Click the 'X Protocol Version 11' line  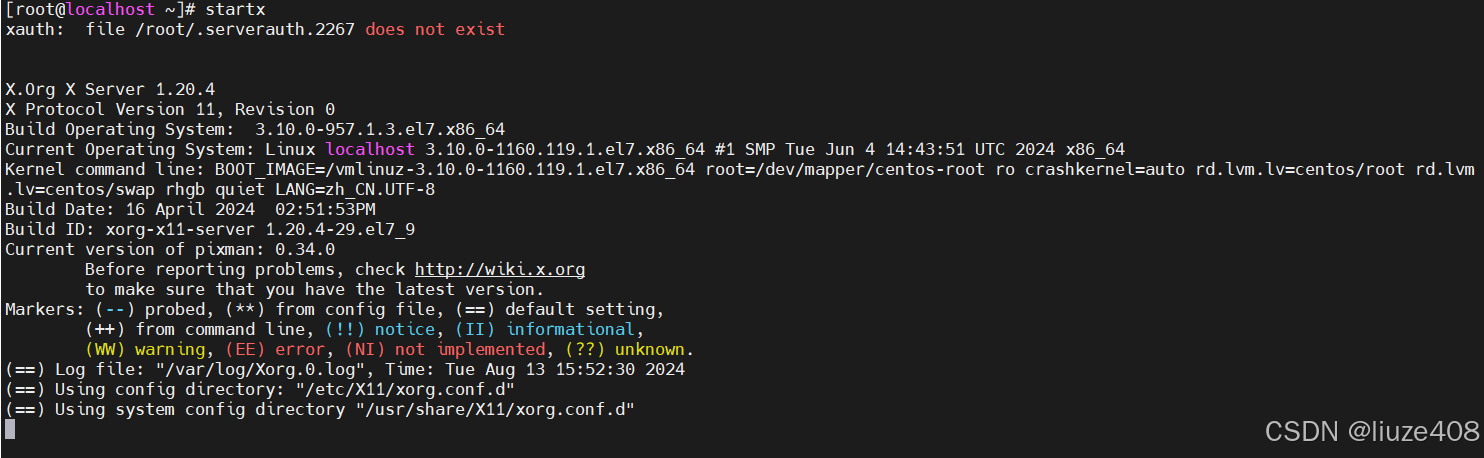click(x=170, y=109)
